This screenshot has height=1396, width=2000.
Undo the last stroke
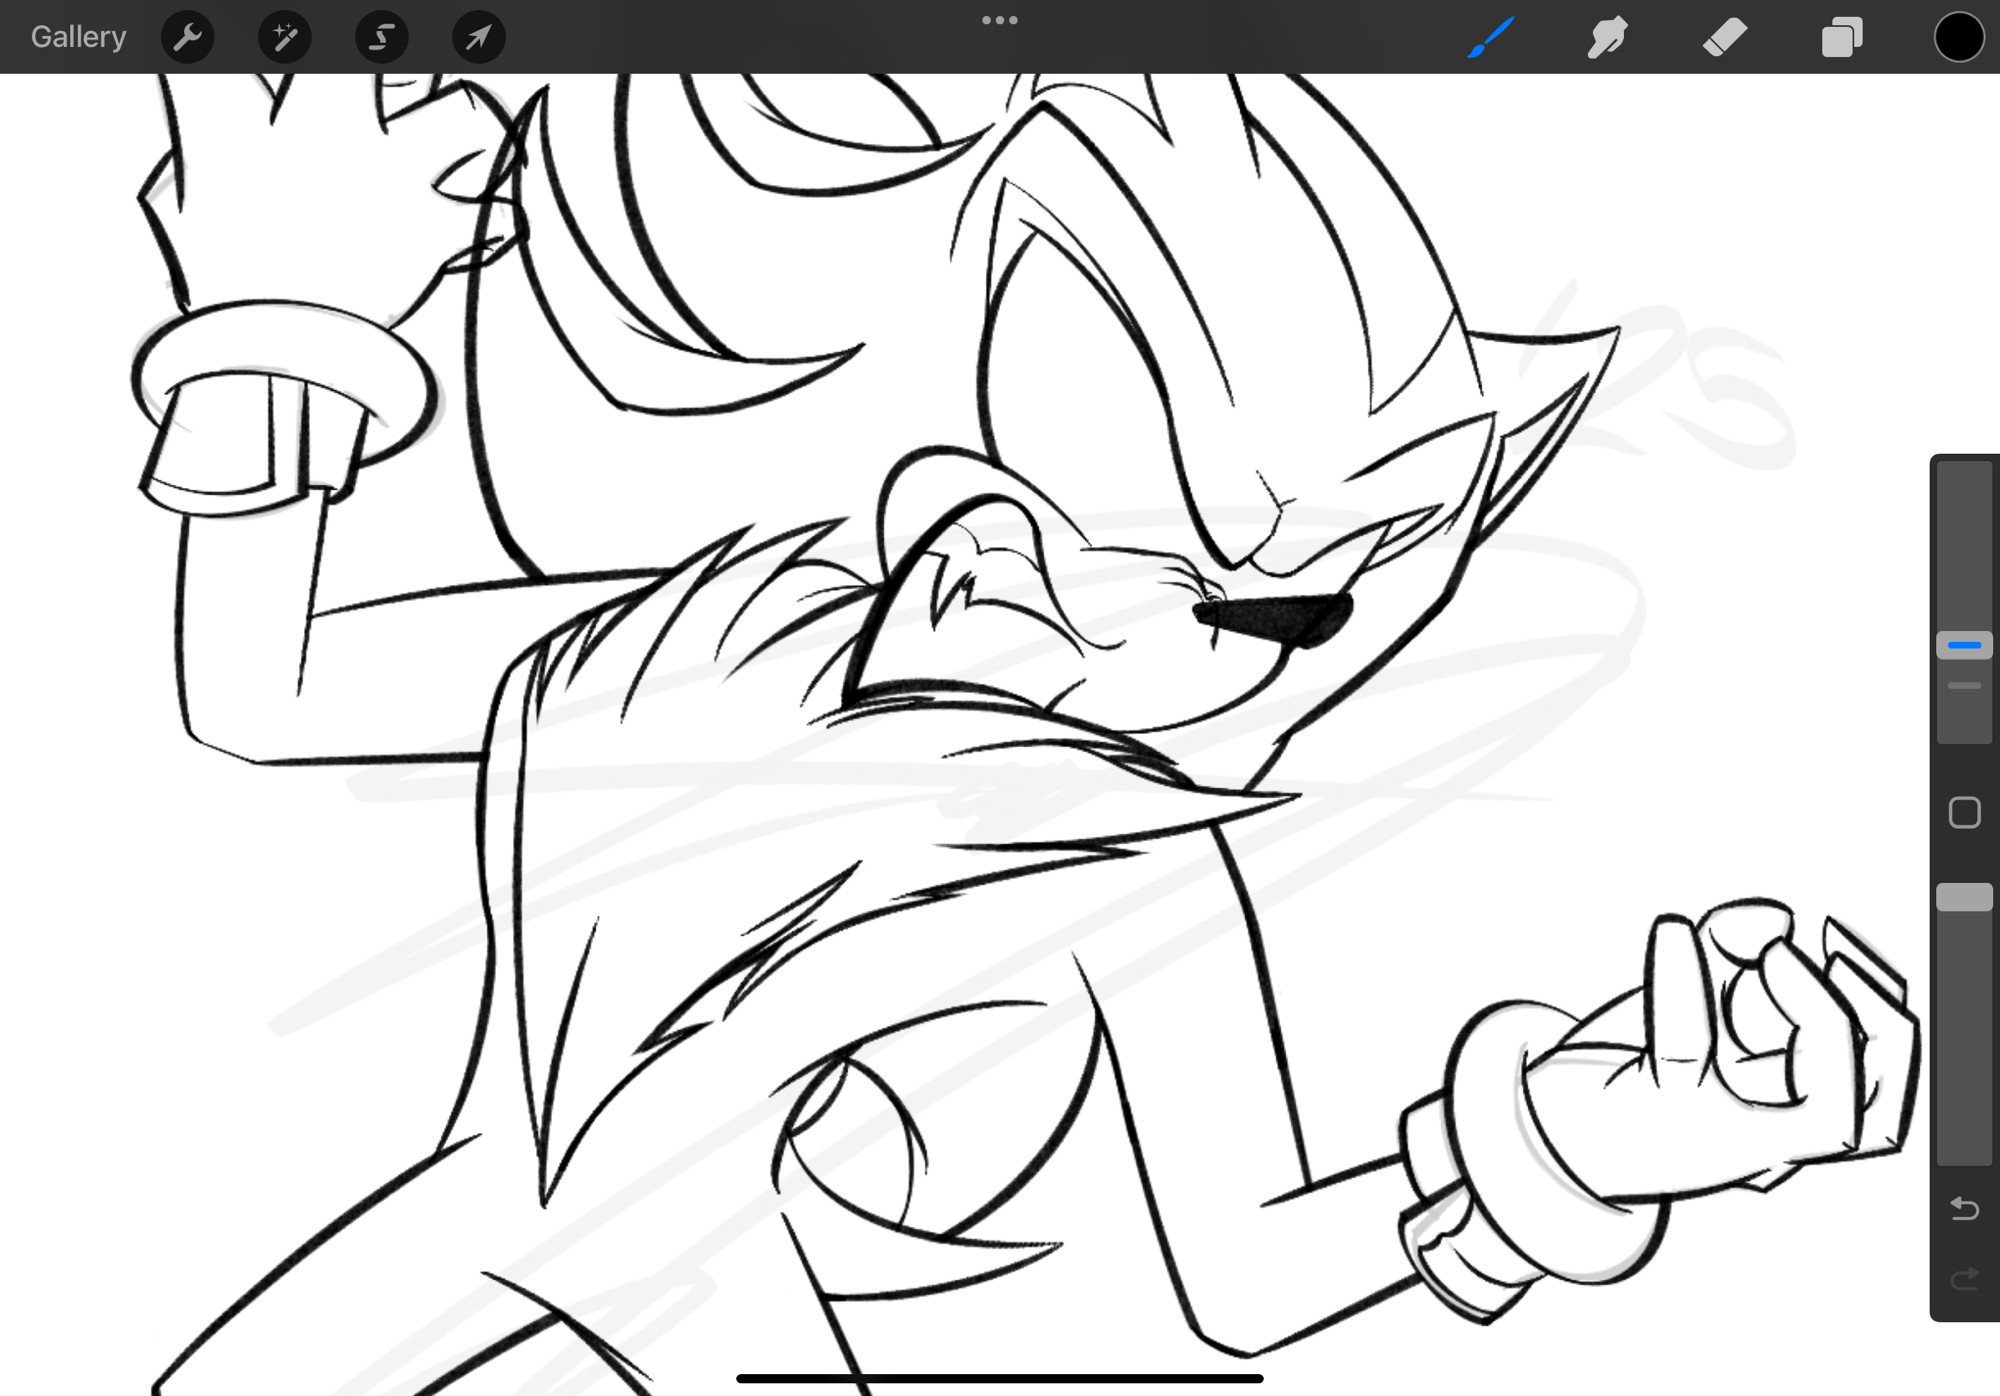1964,1208
